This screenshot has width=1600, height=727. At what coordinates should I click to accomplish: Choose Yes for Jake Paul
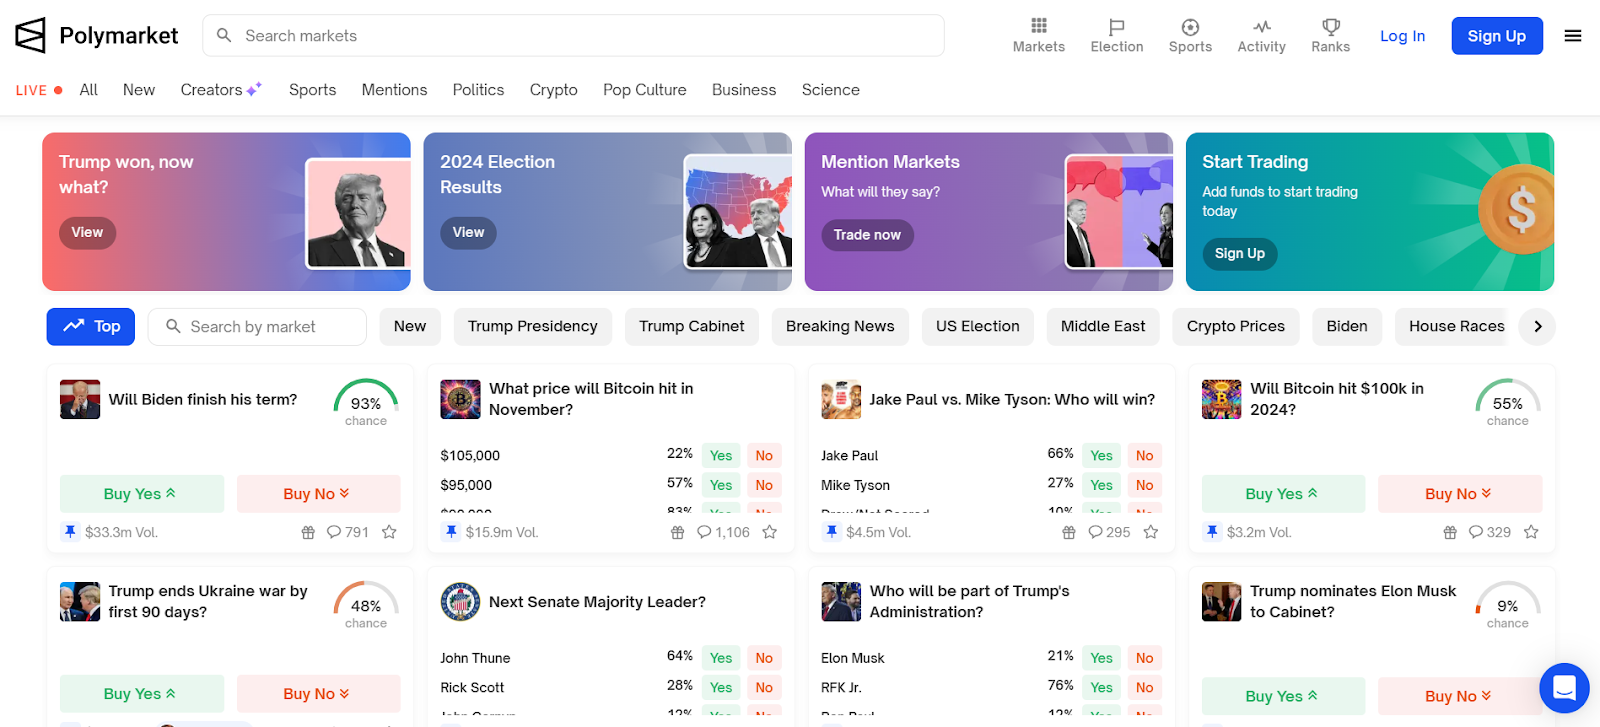click(x=1102, y=455)
